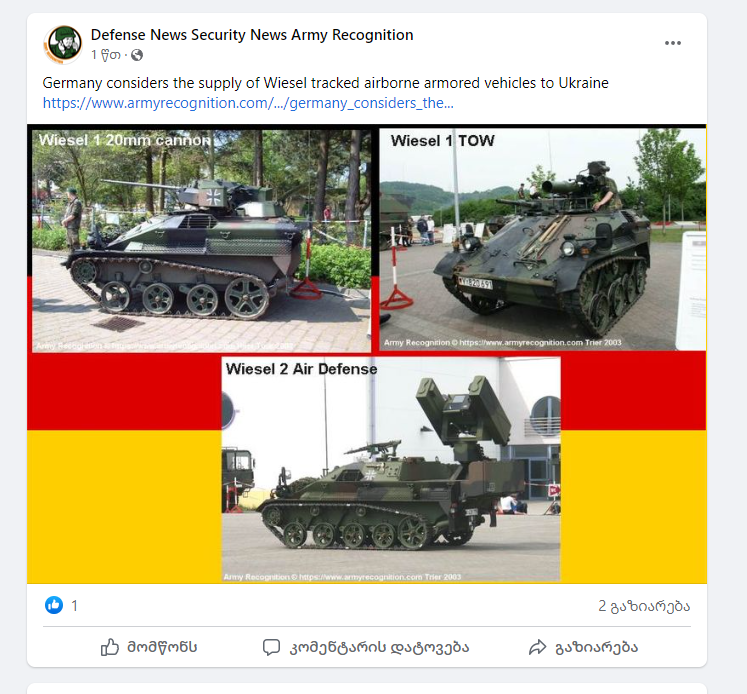Open Defense News Security News Army Recognition page
Screen dimensions: 747x694
[252, 35]
